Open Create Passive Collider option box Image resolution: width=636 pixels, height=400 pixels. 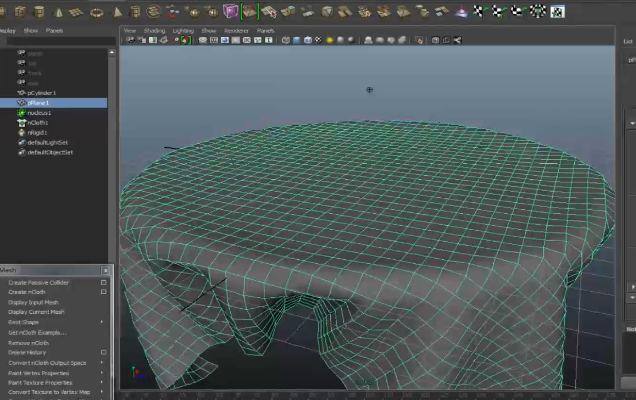tap(103, 282)
